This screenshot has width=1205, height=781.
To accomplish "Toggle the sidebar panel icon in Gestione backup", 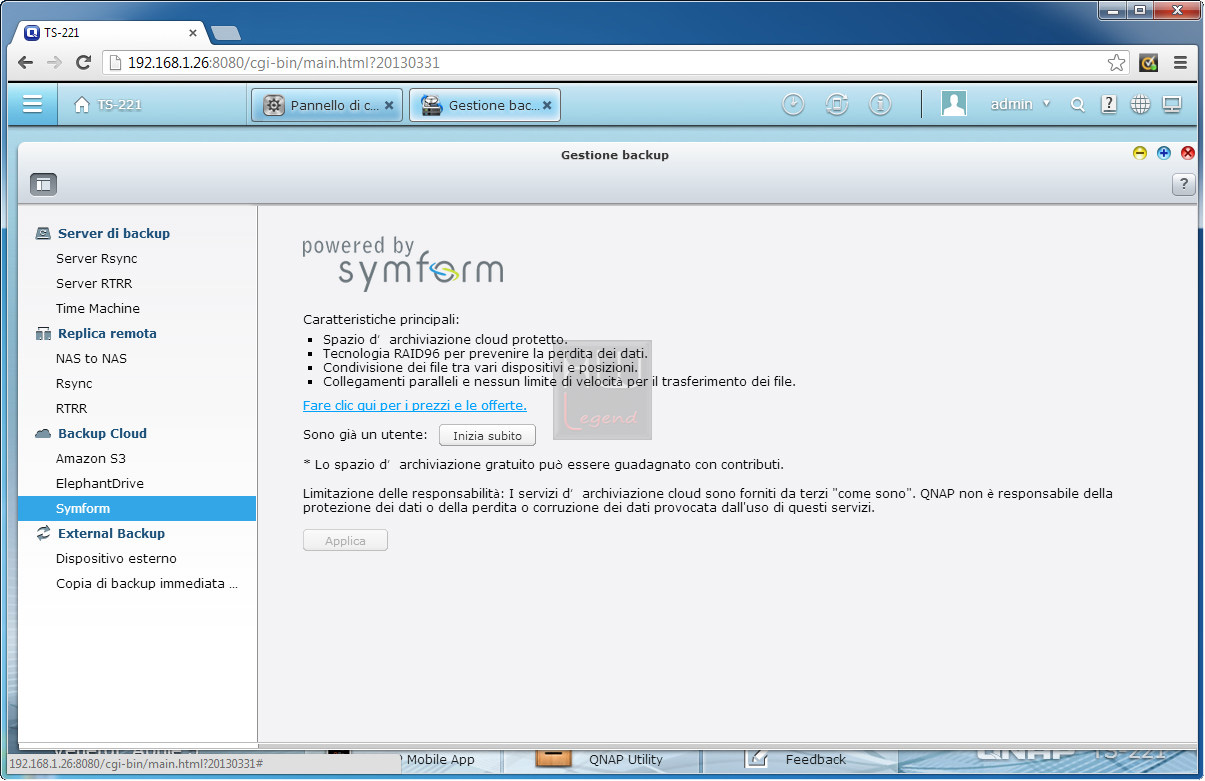I will pyautogui.click(x=43, y=184).
